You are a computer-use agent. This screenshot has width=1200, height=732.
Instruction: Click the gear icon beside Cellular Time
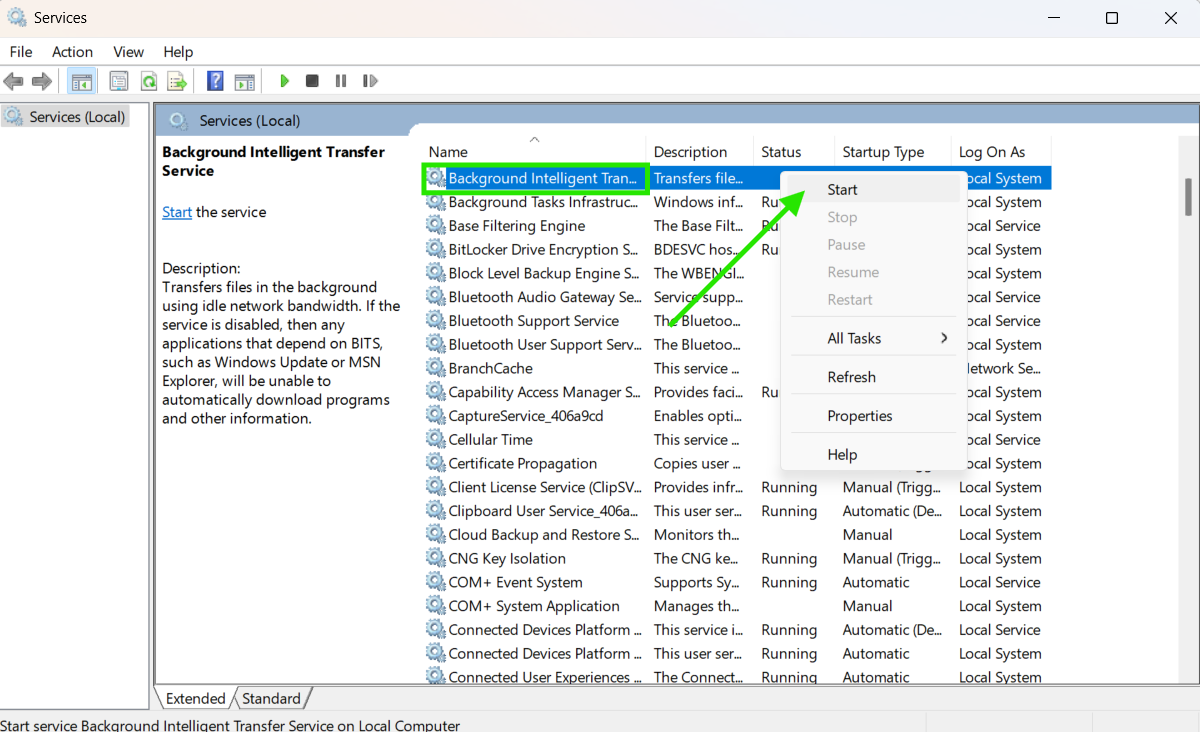(435, 440)
